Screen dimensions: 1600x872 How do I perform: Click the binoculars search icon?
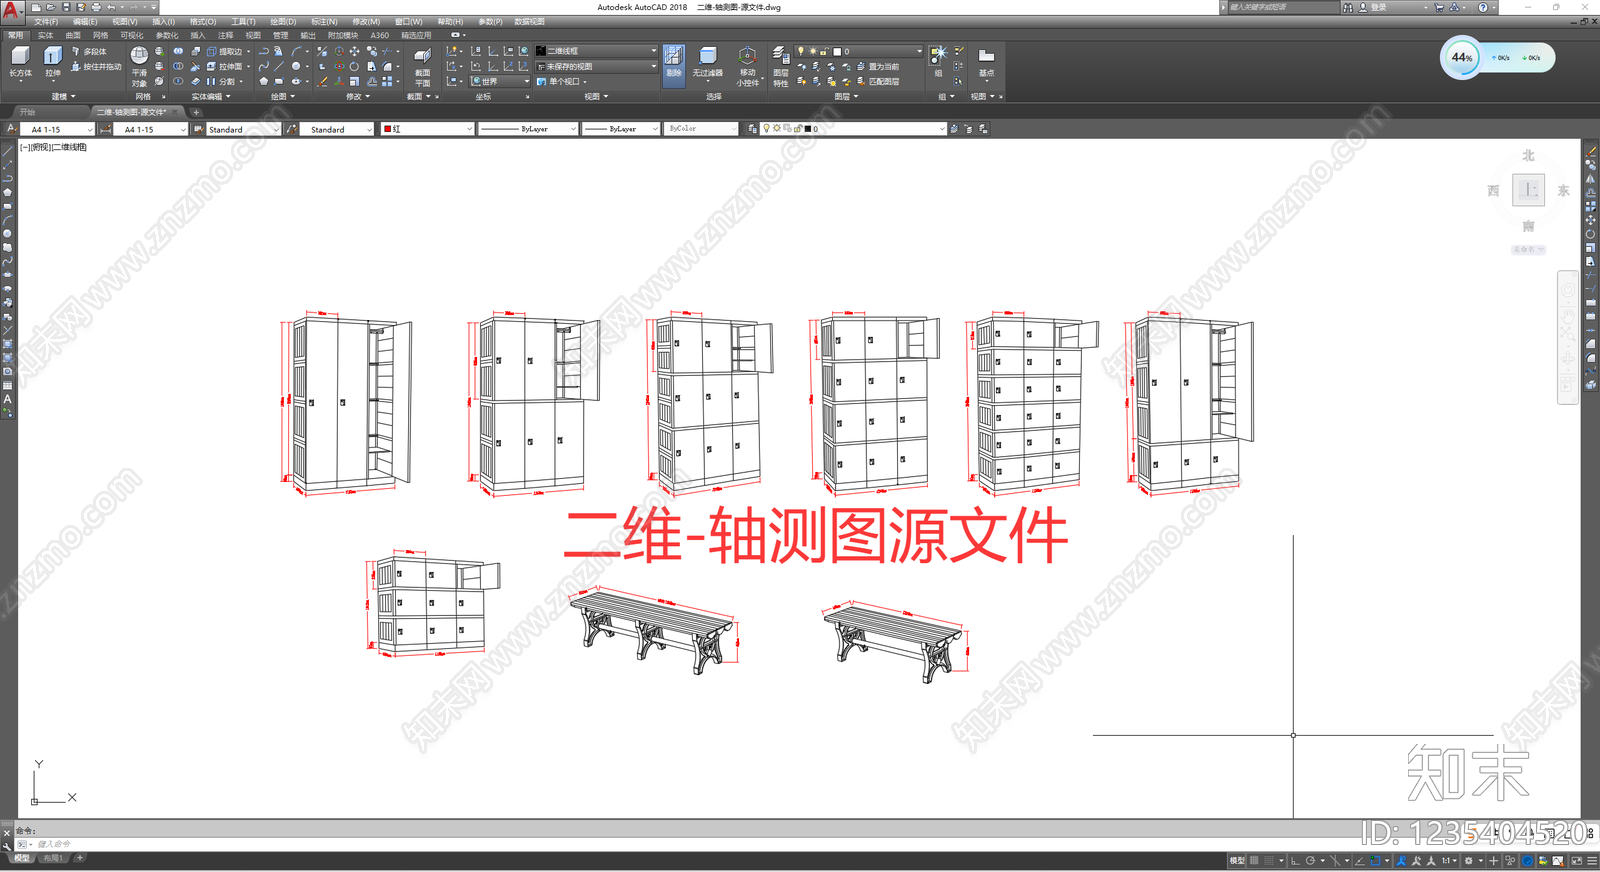click(x=1349, y=7)
